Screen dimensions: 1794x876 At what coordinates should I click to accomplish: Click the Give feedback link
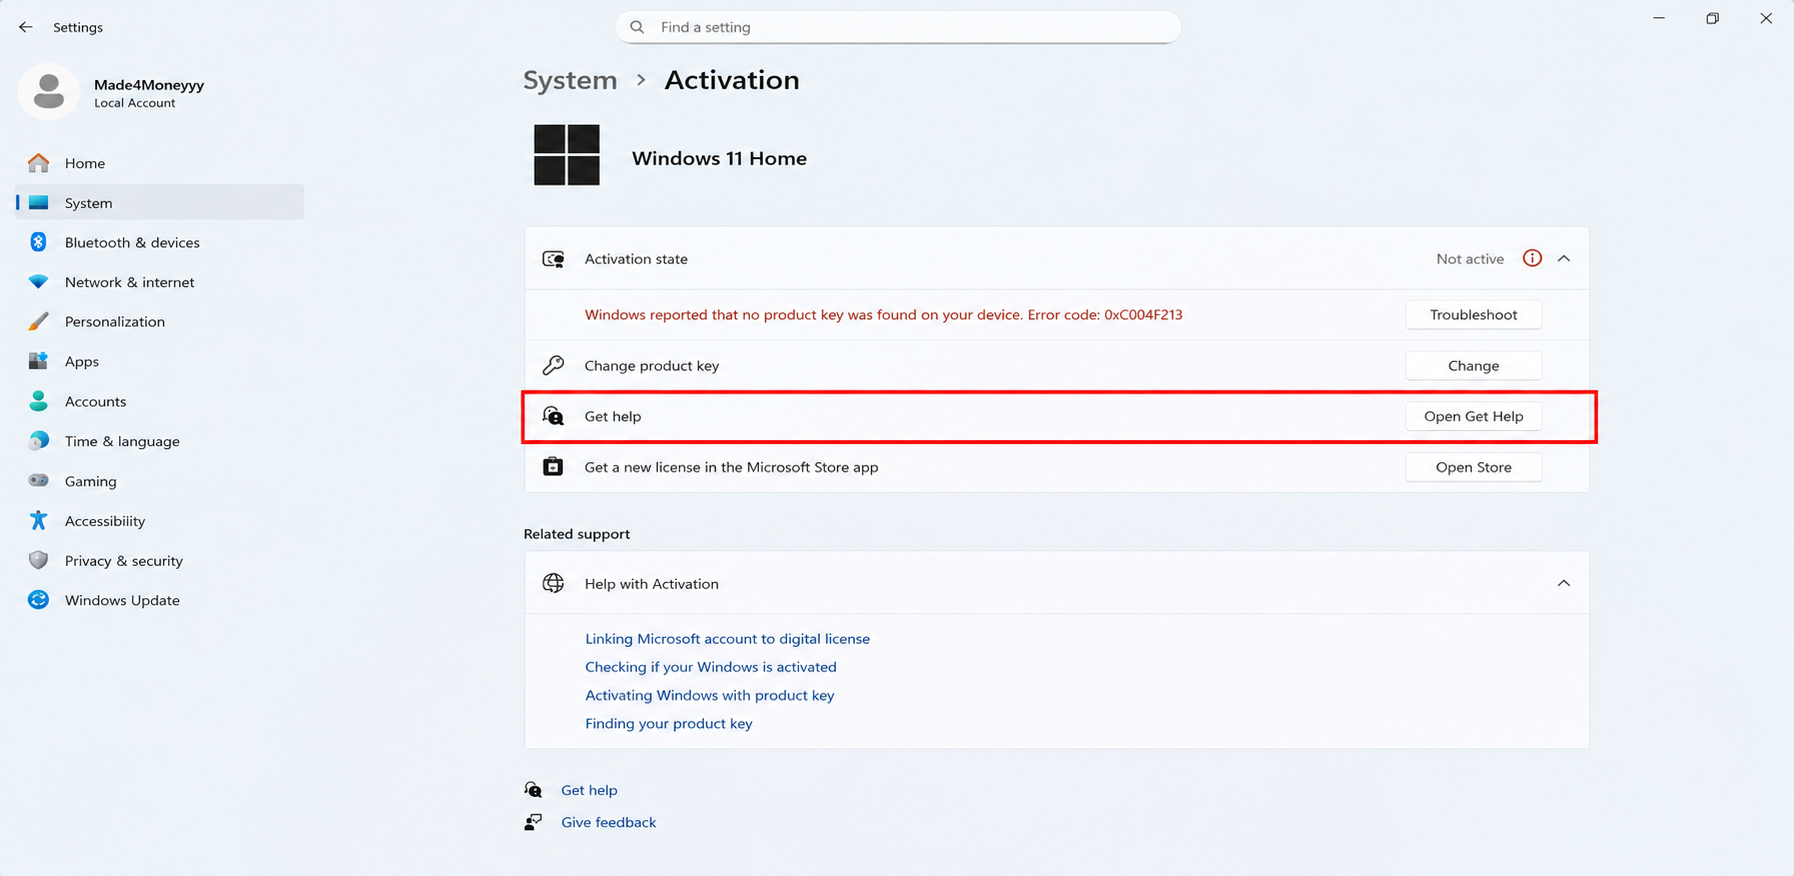[608, 822]
